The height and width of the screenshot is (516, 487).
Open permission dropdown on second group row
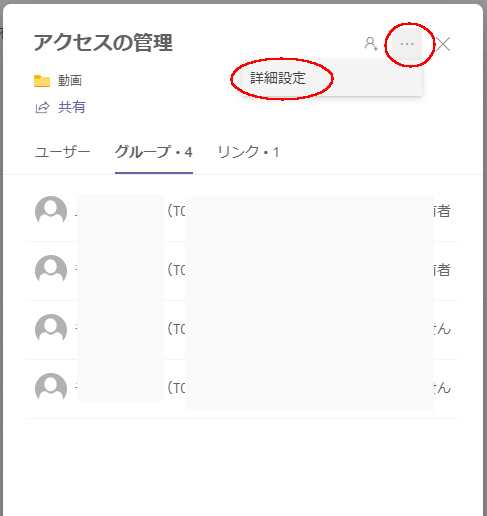coord(442,270)
